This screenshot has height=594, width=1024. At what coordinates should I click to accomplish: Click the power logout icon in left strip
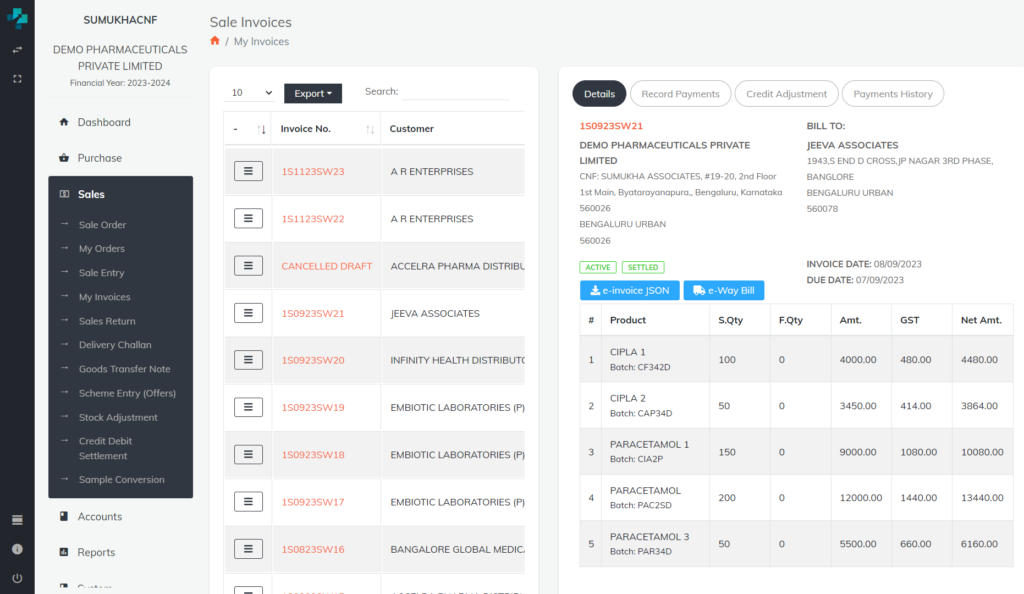[x=17, y=578]
